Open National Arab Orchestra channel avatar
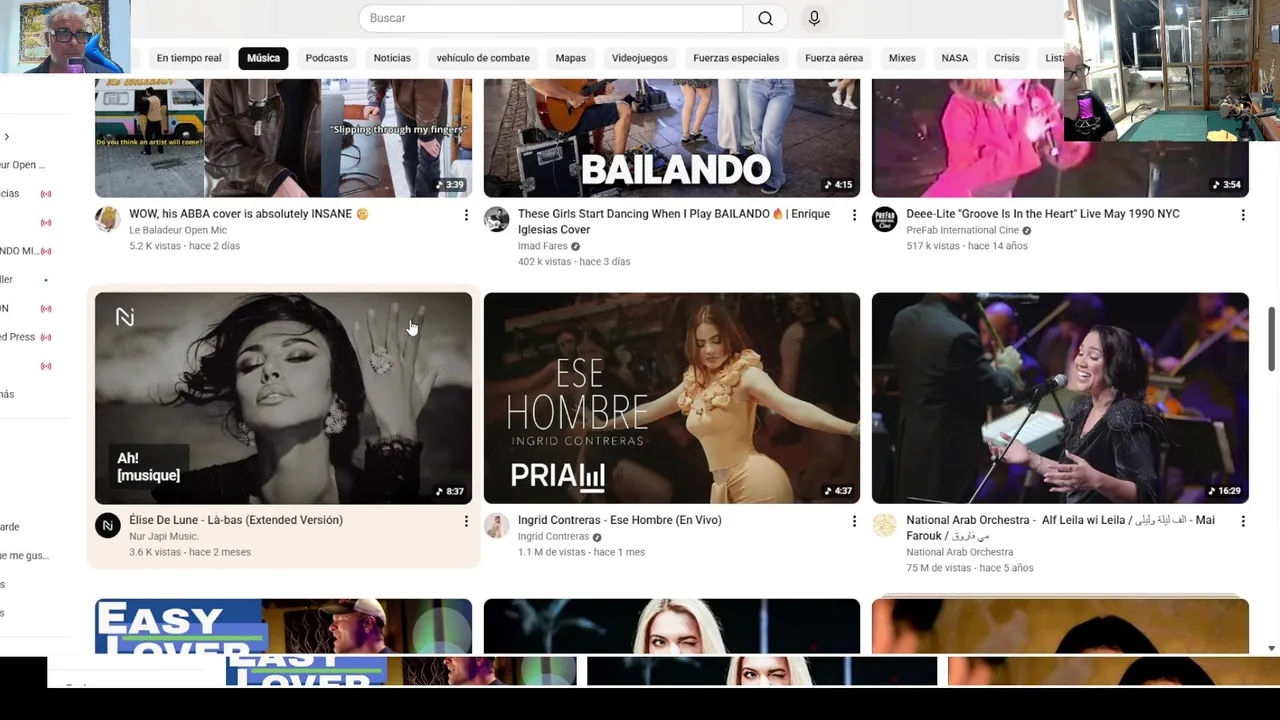 click(x=885, y=525)
